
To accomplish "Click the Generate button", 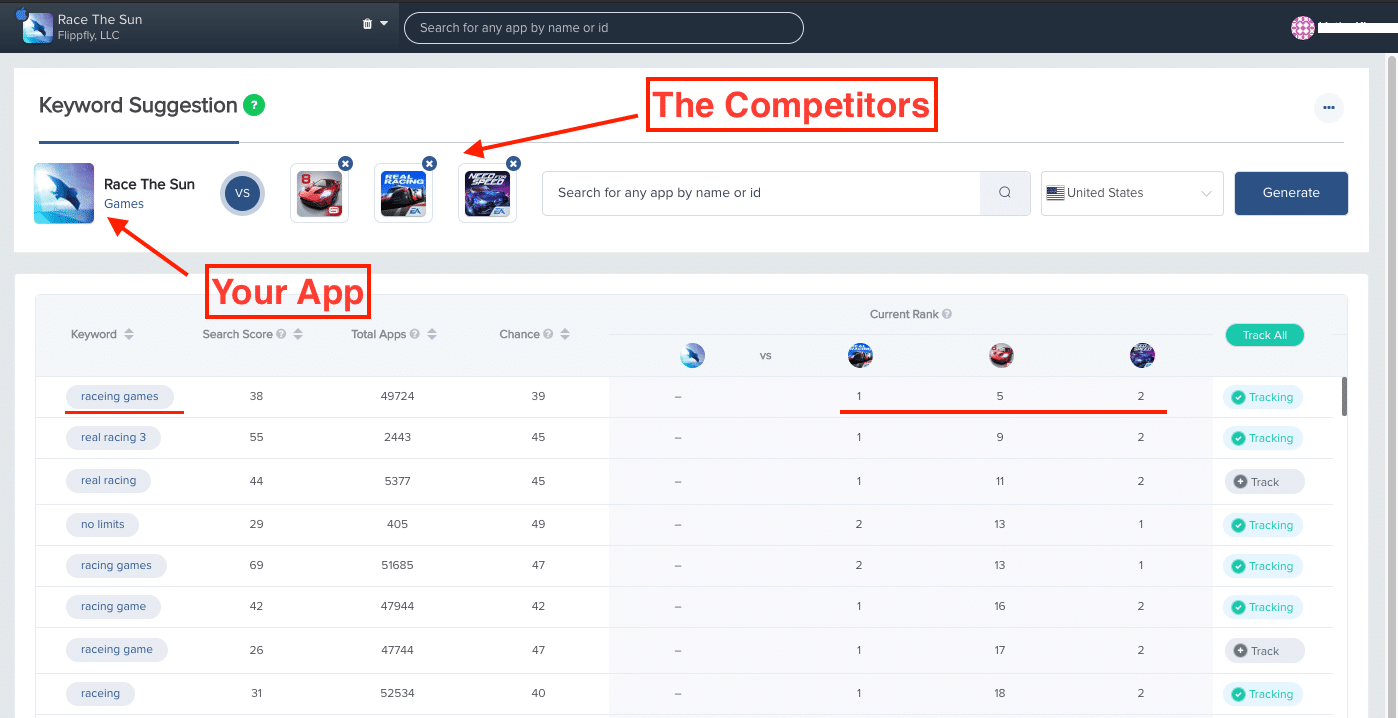I will pyautogui.click(x=1291, y=193).
